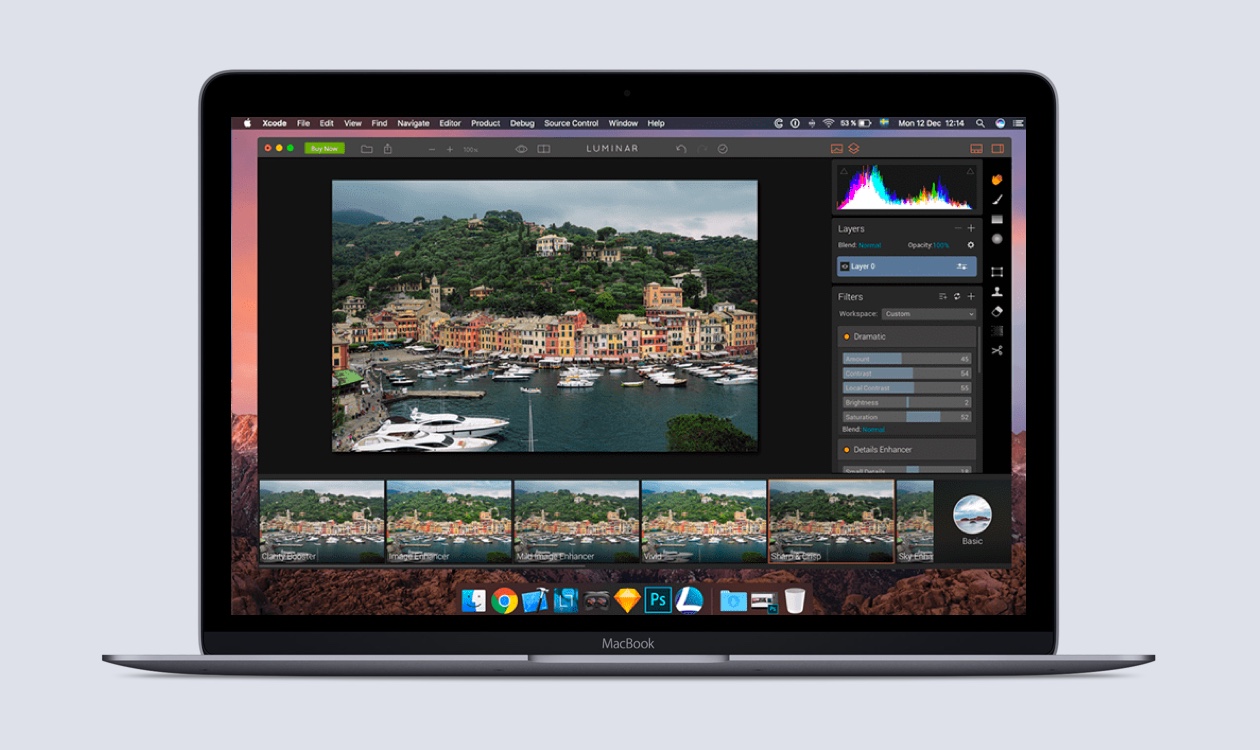
Task: Click the 100% zoom level
Action: point(470,150)
